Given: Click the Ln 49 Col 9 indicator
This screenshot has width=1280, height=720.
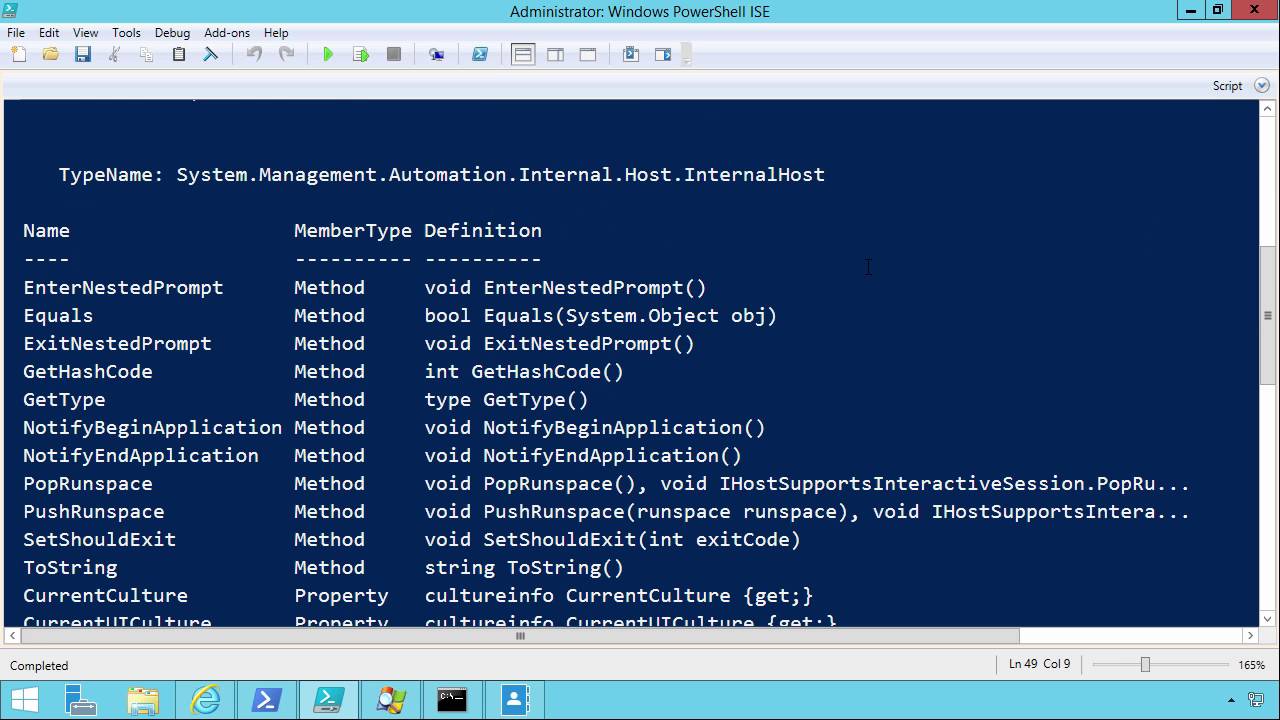Looking at the screenshot, I should coord(1040,665).
